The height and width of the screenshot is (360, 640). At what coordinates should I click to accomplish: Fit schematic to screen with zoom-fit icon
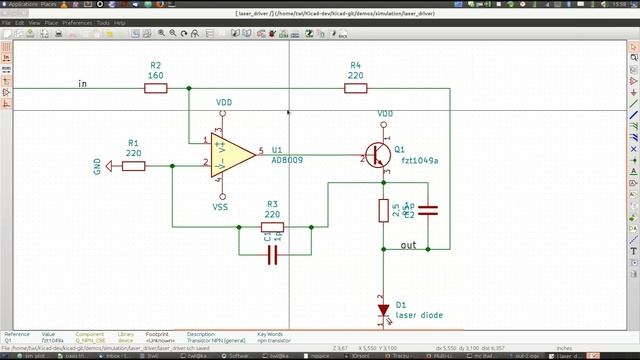click(195, 34)
